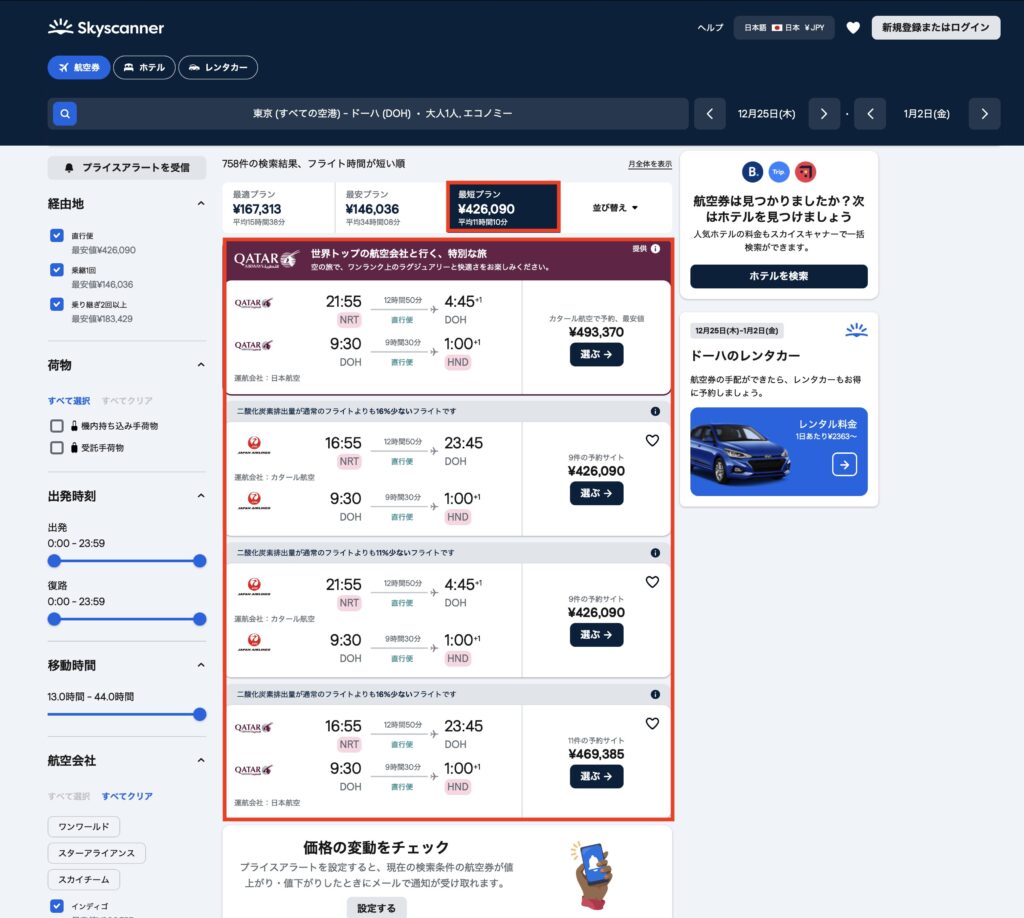Advance return date with next arrow

coord(984,114)
